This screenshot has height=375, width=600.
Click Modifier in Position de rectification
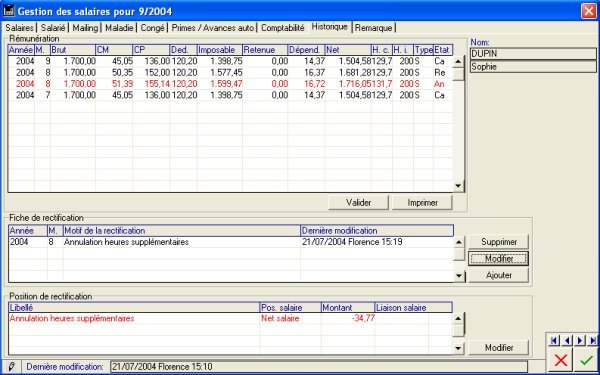click(499, 348)
